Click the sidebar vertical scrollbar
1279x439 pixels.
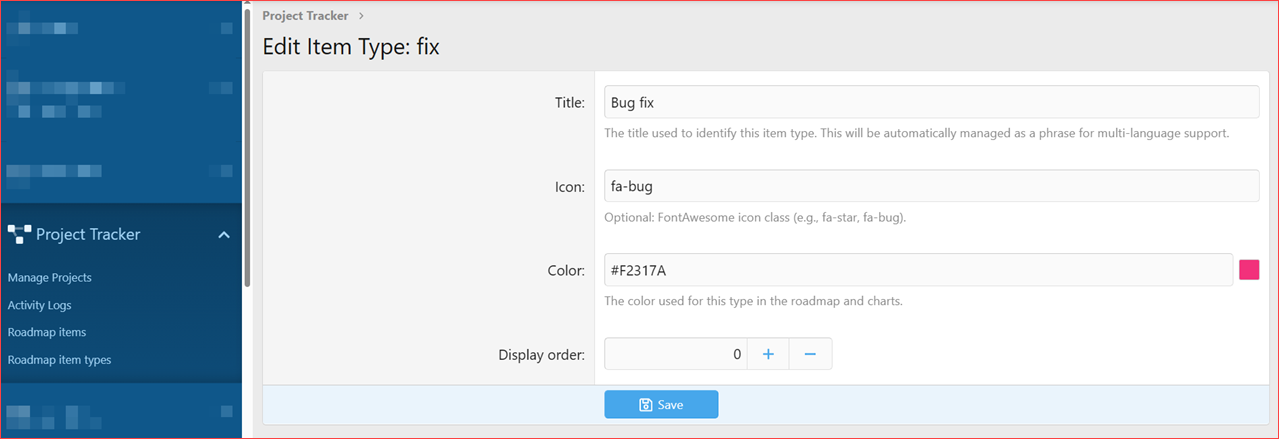[x=247, y=150]
